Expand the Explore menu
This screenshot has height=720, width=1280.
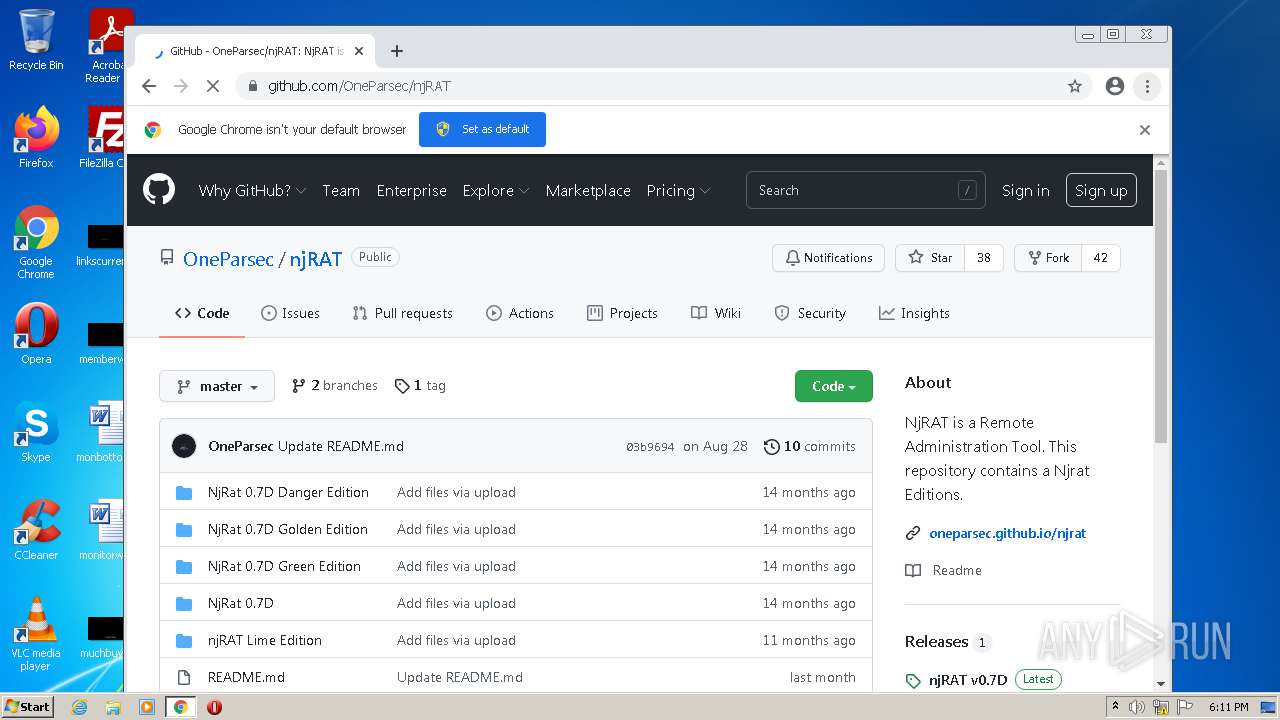coord(496,190)
